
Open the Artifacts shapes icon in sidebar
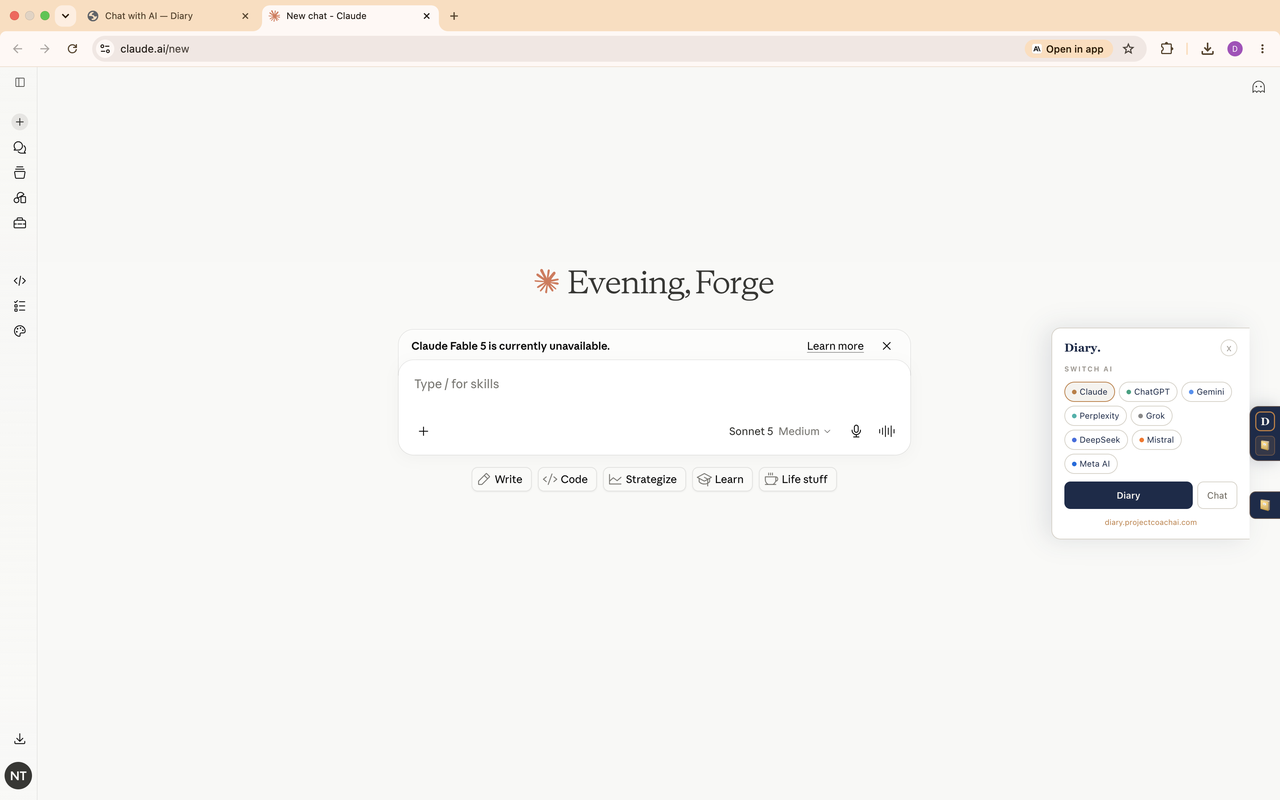click(19, 198)
